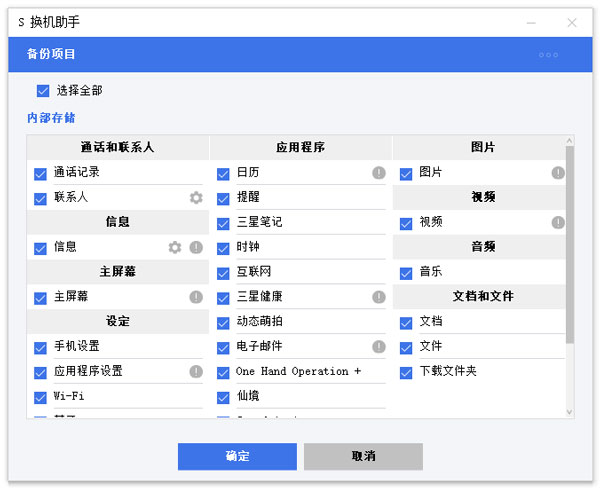
Task: Click info icon beside 视频
Action: (558, 222)
